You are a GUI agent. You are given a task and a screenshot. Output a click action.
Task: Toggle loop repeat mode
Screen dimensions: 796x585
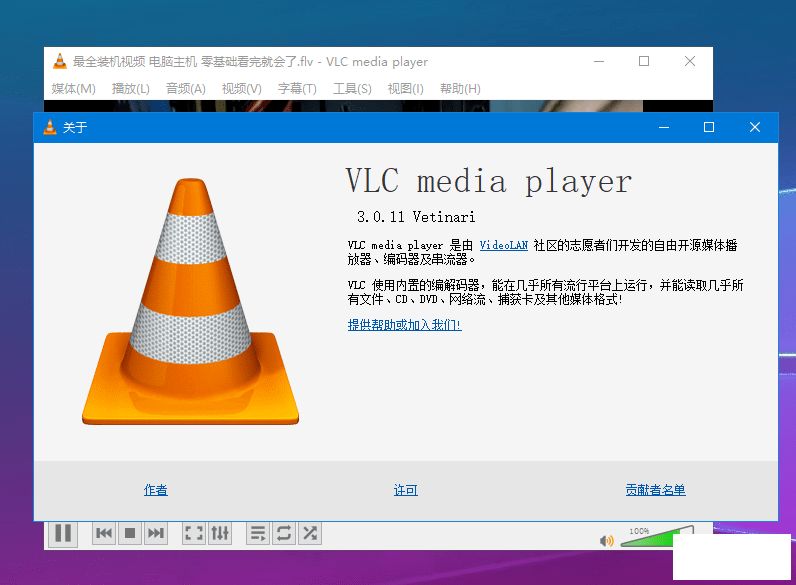284,533
